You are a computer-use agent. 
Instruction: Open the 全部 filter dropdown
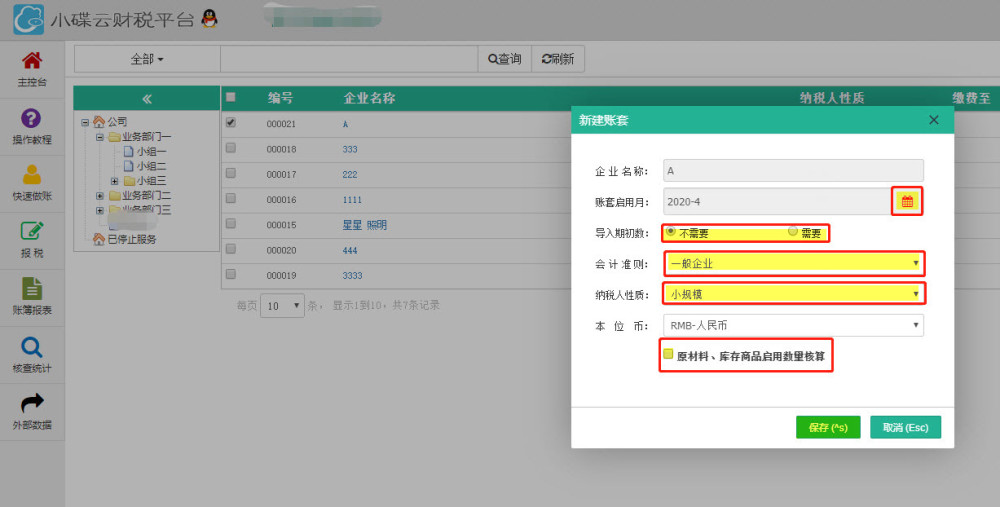(147, 59)
